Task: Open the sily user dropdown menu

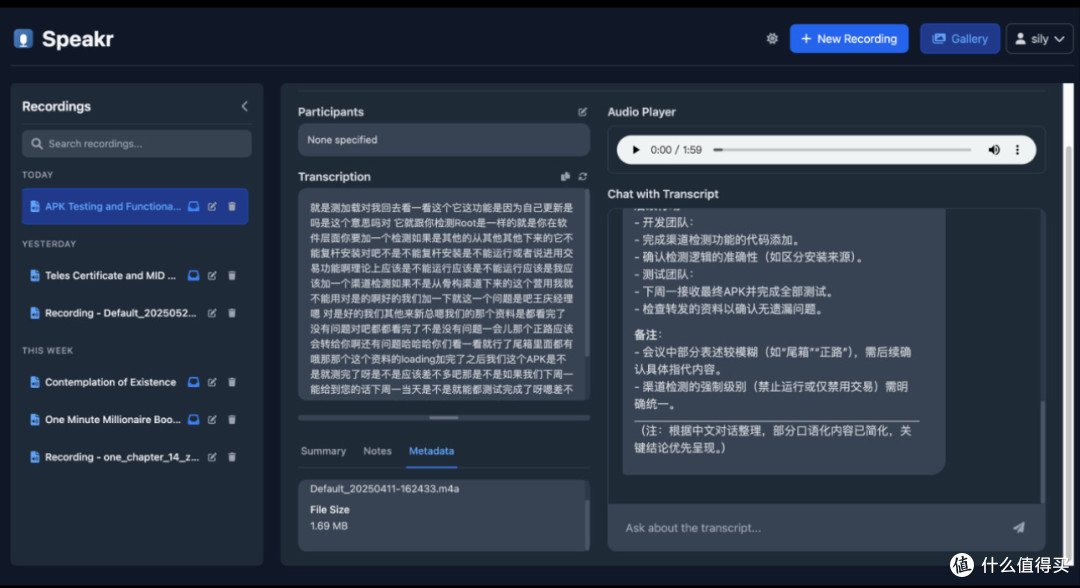Action: [1039, 39]
